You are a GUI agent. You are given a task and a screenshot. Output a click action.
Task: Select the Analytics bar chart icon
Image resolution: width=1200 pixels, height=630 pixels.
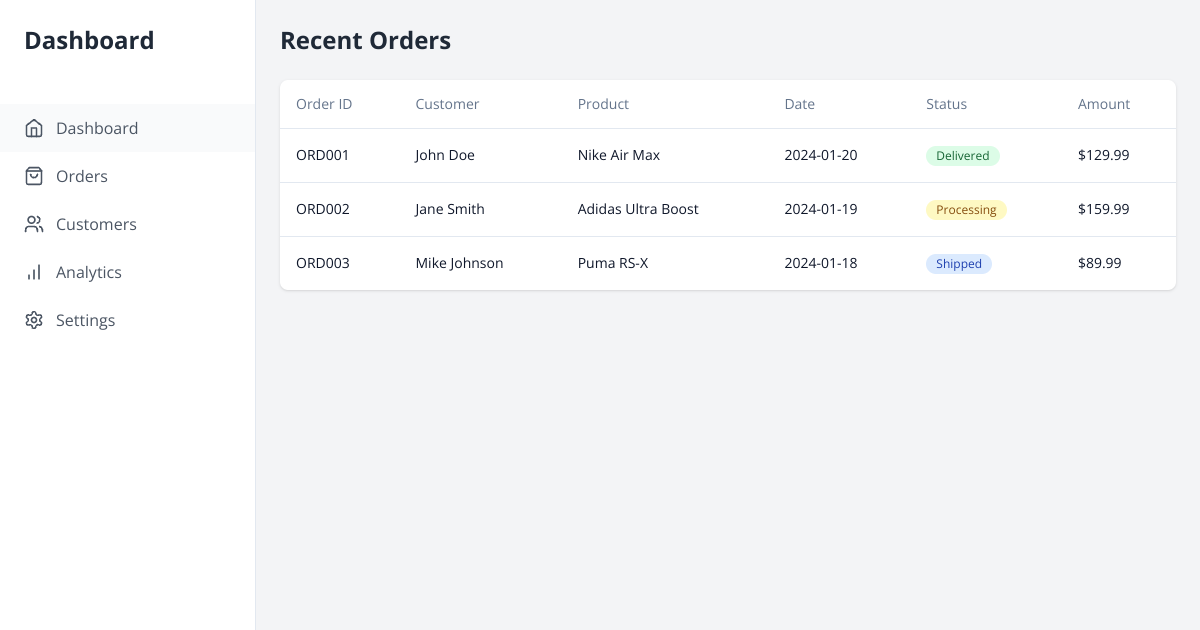pyautogui.click(x=34, y=272)
